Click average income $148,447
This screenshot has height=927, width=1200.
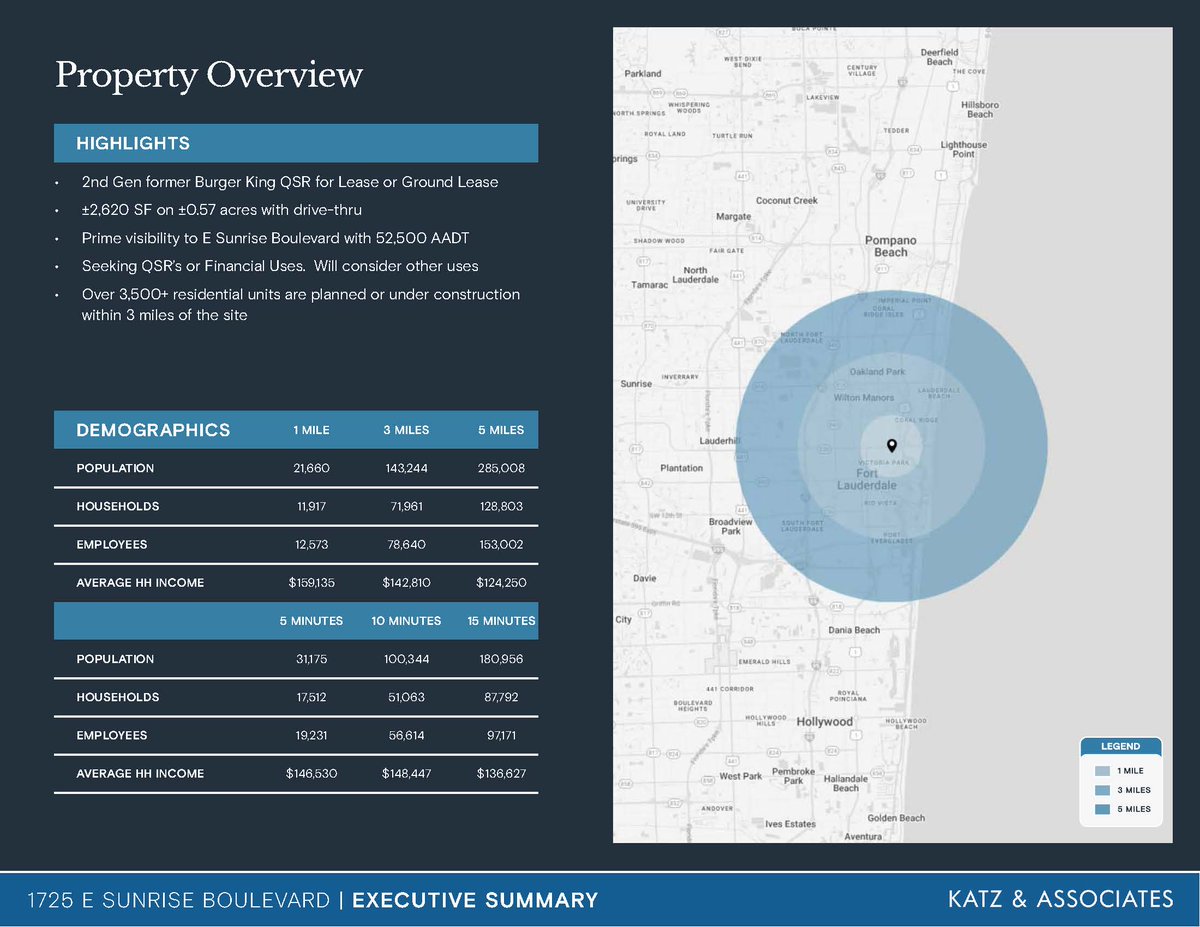point(406,773)
